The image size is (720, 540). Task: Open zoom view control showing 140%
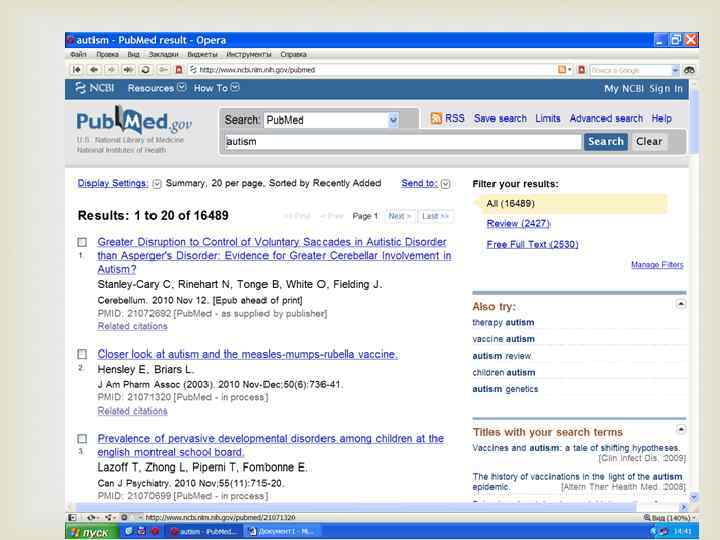(670, 518)
